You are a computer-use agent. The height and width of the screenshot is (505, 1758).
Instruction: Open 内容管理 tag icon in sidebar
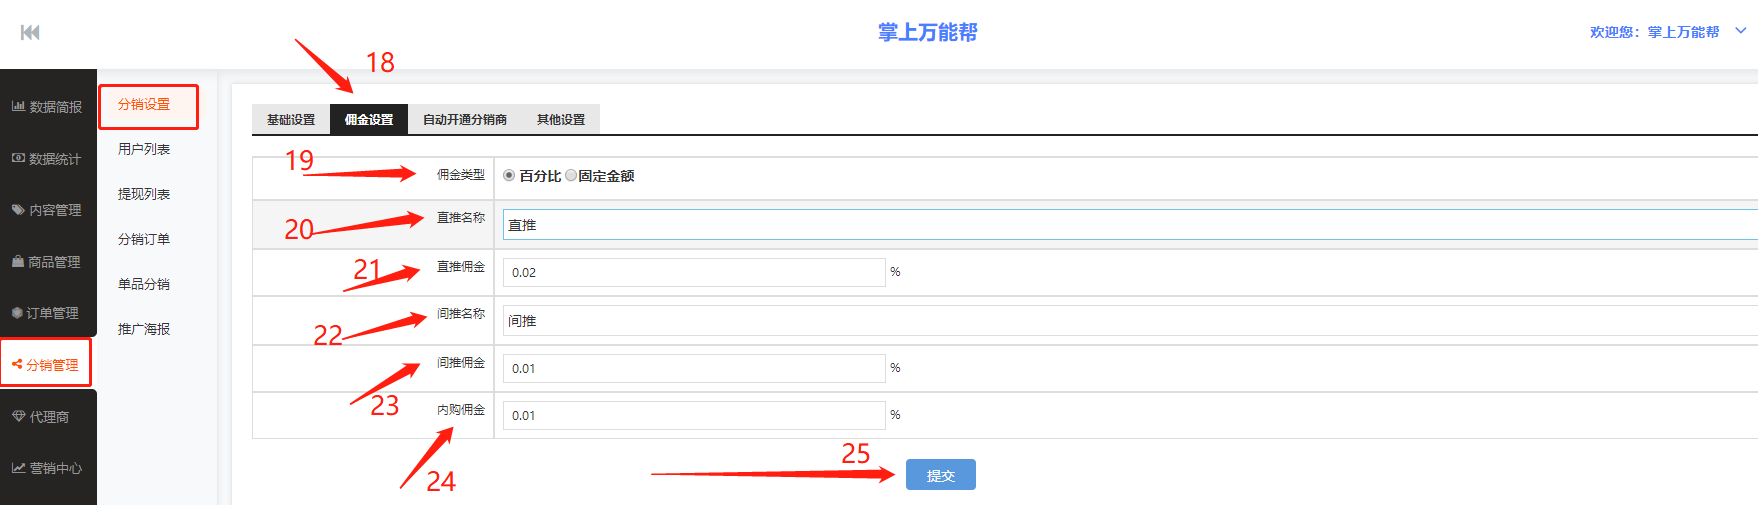[x=18, y=210]
